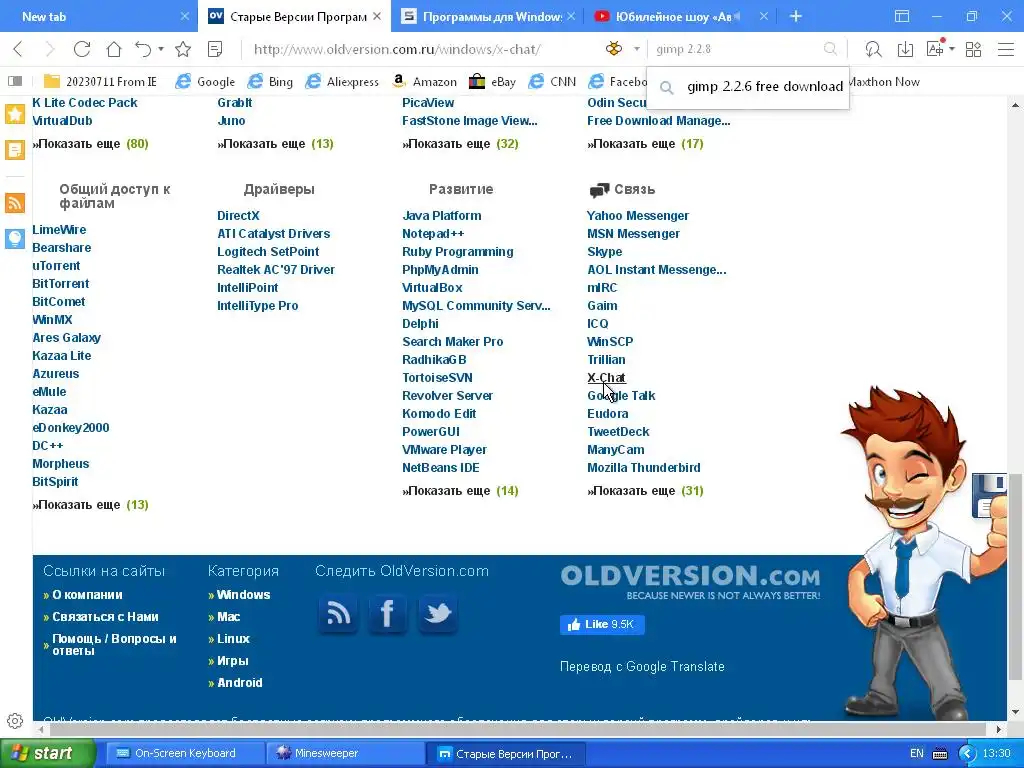The height and width of the screenshot is (768, 1024).
Task: Click the horizontal scrollbar at page bottom
Action: [516, 729]
